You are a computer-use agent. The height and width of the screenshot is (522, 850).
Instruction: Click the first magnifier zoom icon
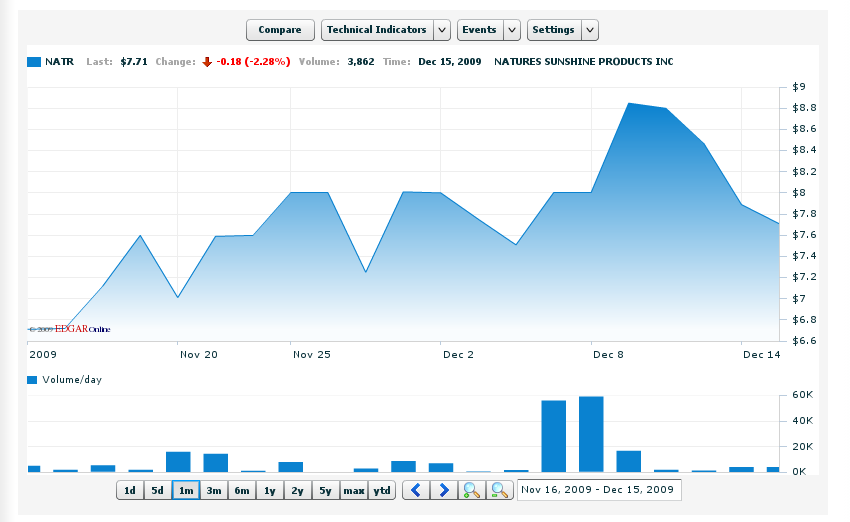472,491
